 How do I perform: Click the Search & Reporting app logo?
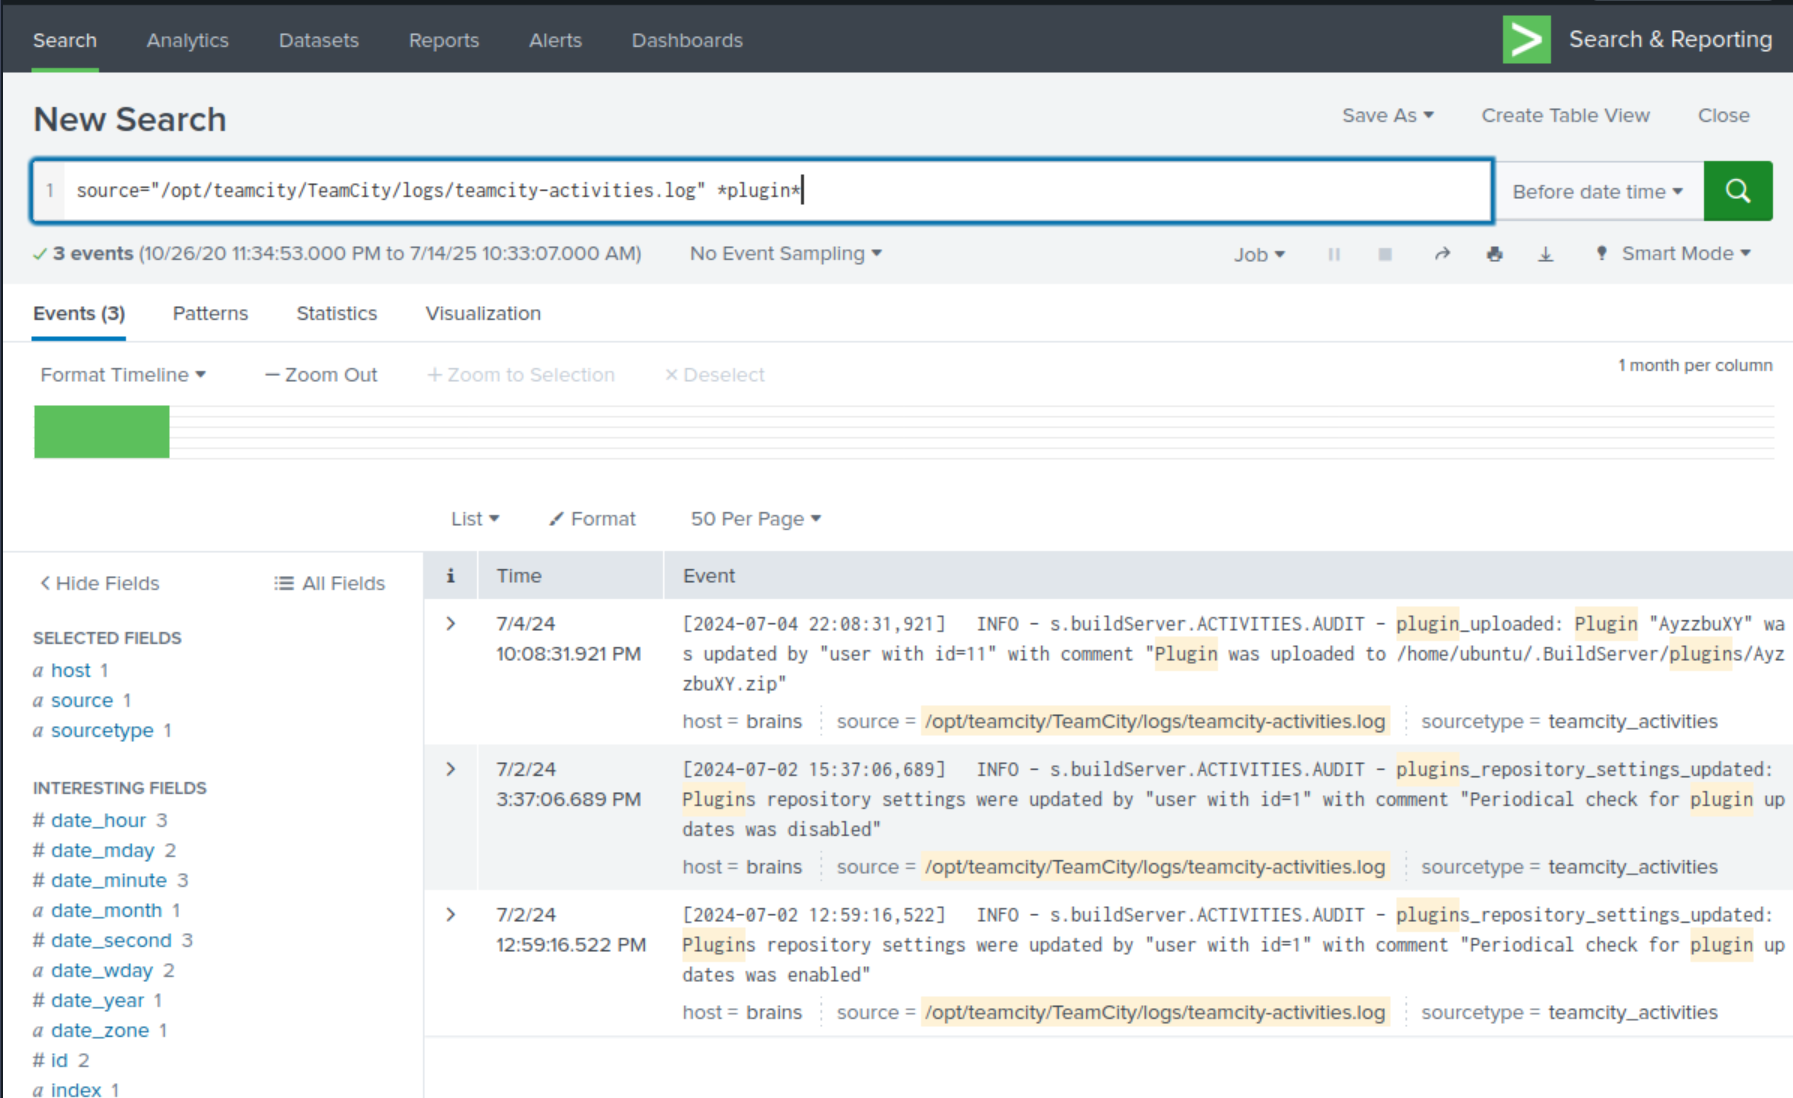point(1526,40)
